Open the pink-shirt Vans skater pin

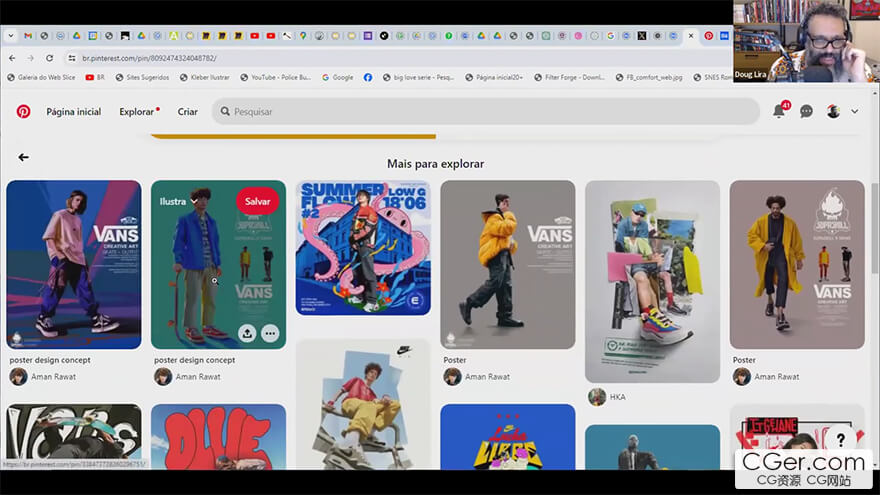(x=74, y=264)
